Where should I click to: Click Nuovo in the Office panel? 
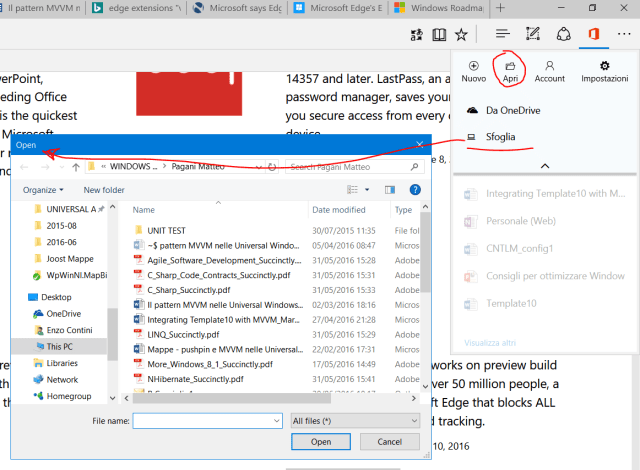pyautogui.click(x=473, y=71)
